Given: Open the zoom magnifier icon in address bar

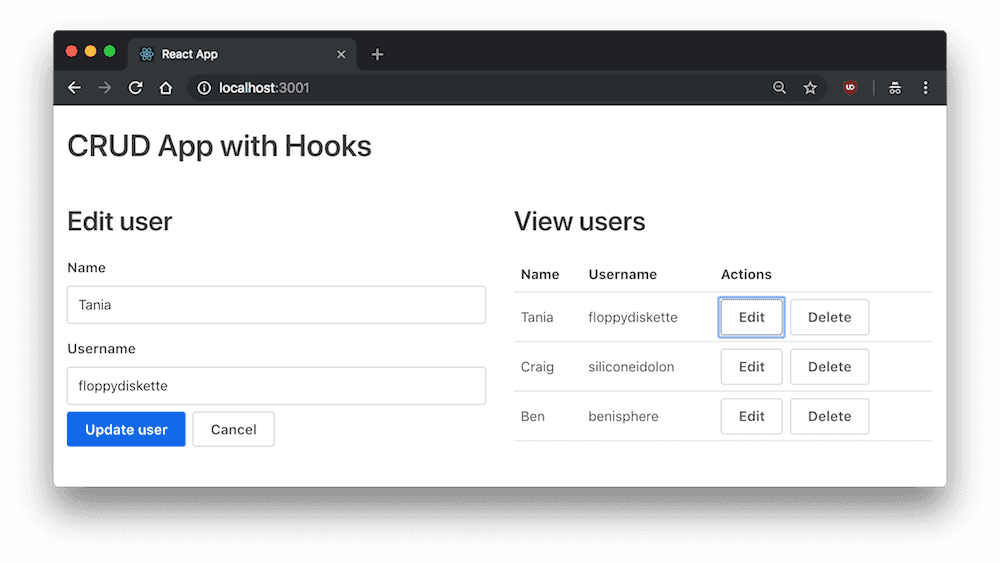Looking at the screenshot, I should coord(780,88).
